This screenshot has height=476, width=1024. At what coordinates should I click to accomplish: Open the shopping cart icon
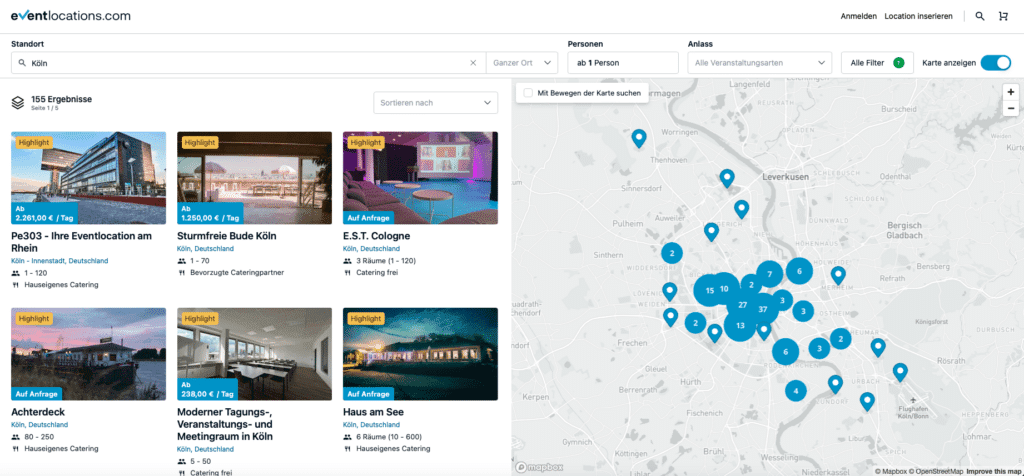point(1004,16)
